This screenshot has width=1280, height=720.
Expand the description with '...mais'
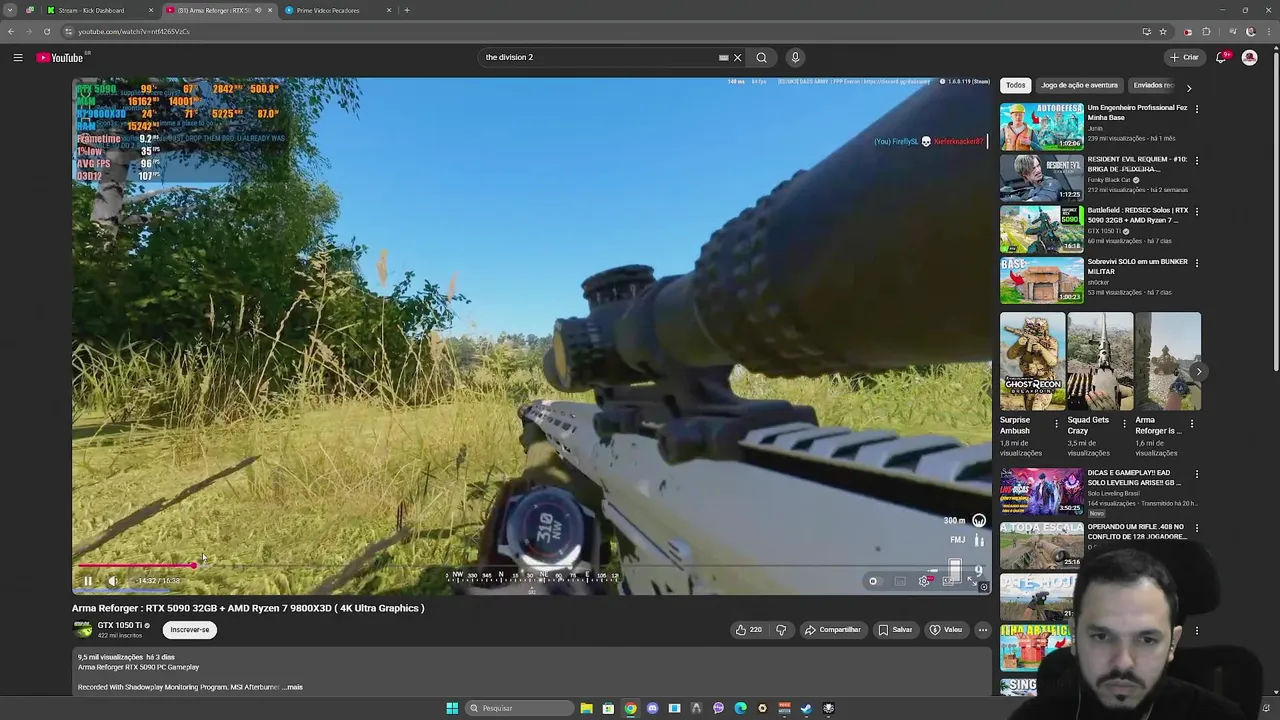(292, 688)
